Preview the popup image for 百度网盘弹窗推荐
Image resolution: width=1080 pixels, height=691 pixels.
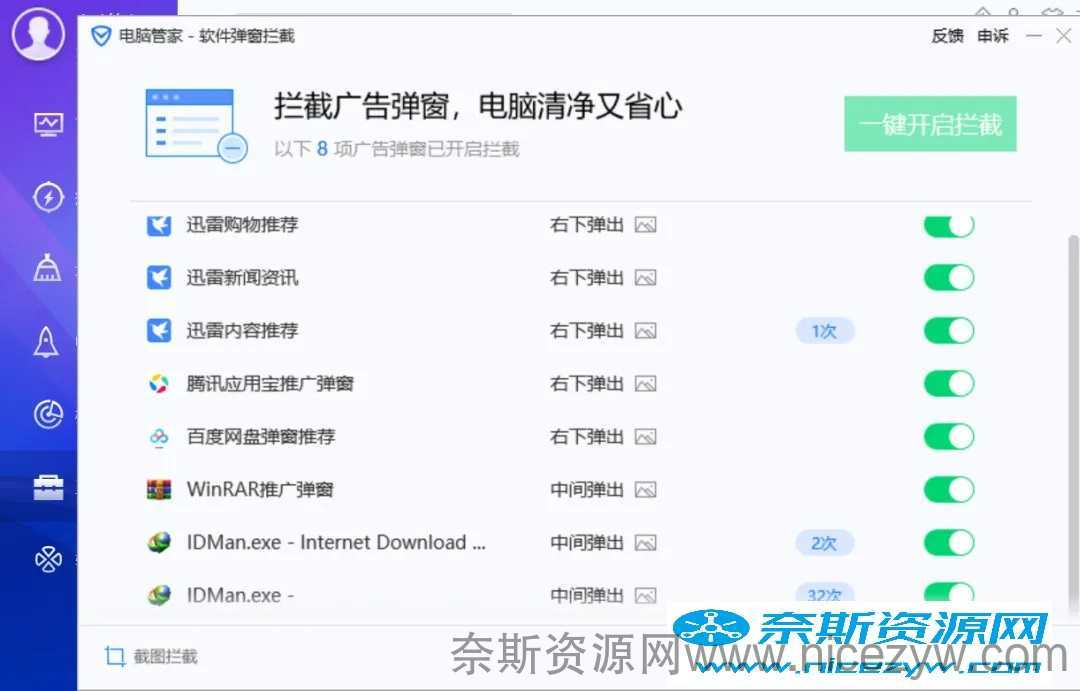tap(645, 437)
